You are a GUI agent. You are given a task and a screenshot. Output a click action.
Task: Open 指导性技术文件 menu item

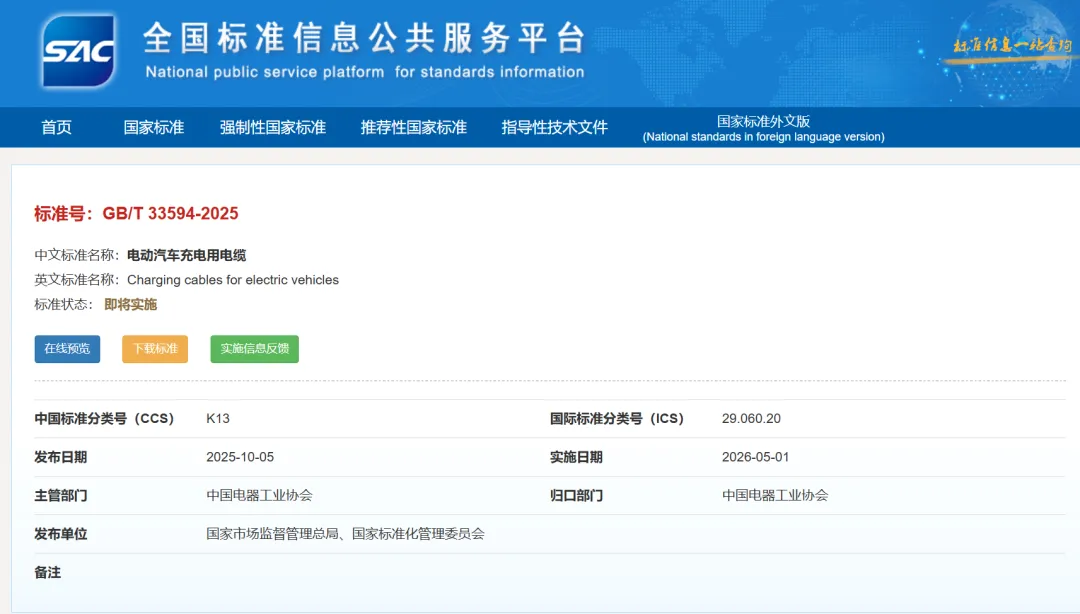[554, 127]
